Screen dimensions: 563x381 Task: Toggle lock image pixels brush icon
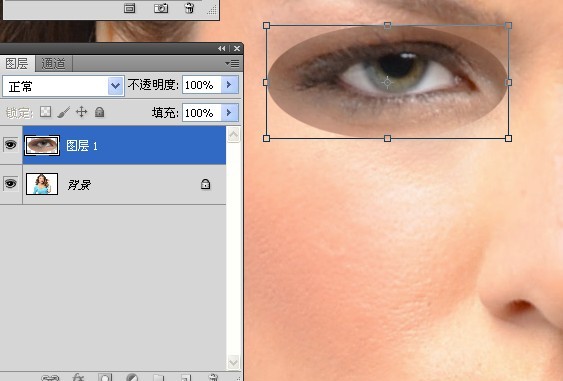click(64, 112)
